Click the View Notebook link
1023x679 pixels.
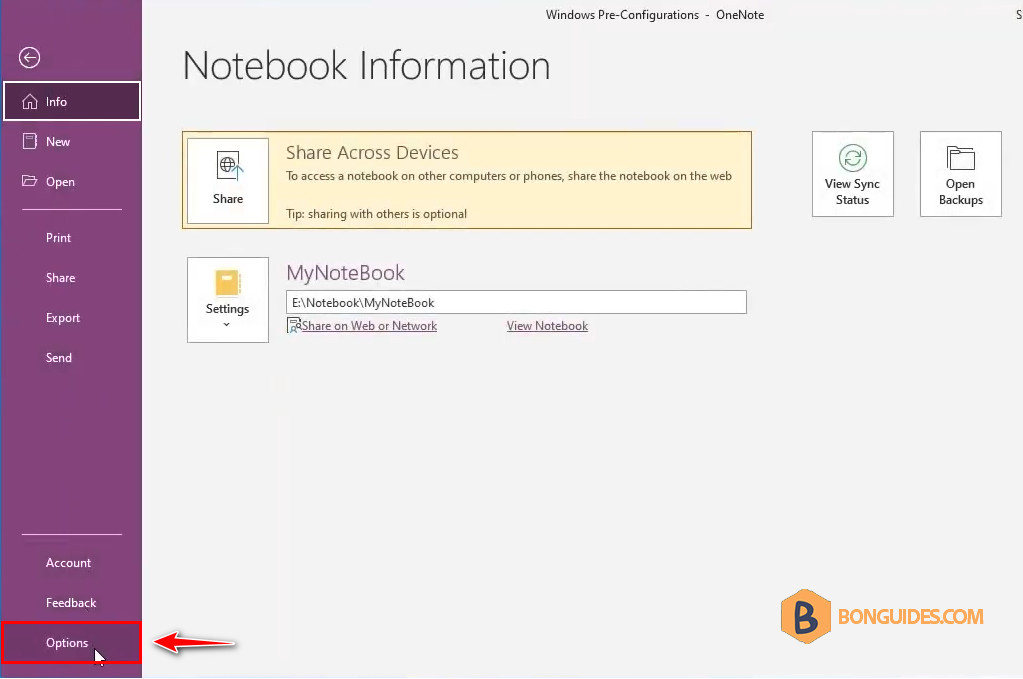[547, 325]
